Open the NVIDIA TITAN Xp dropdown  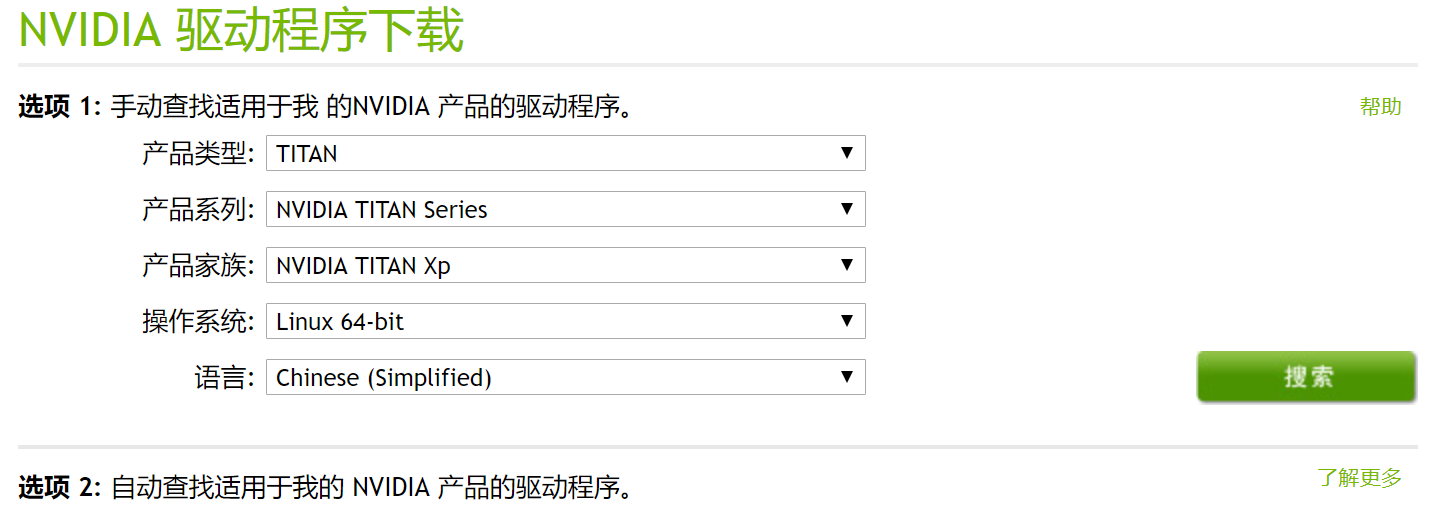[565, 266]
